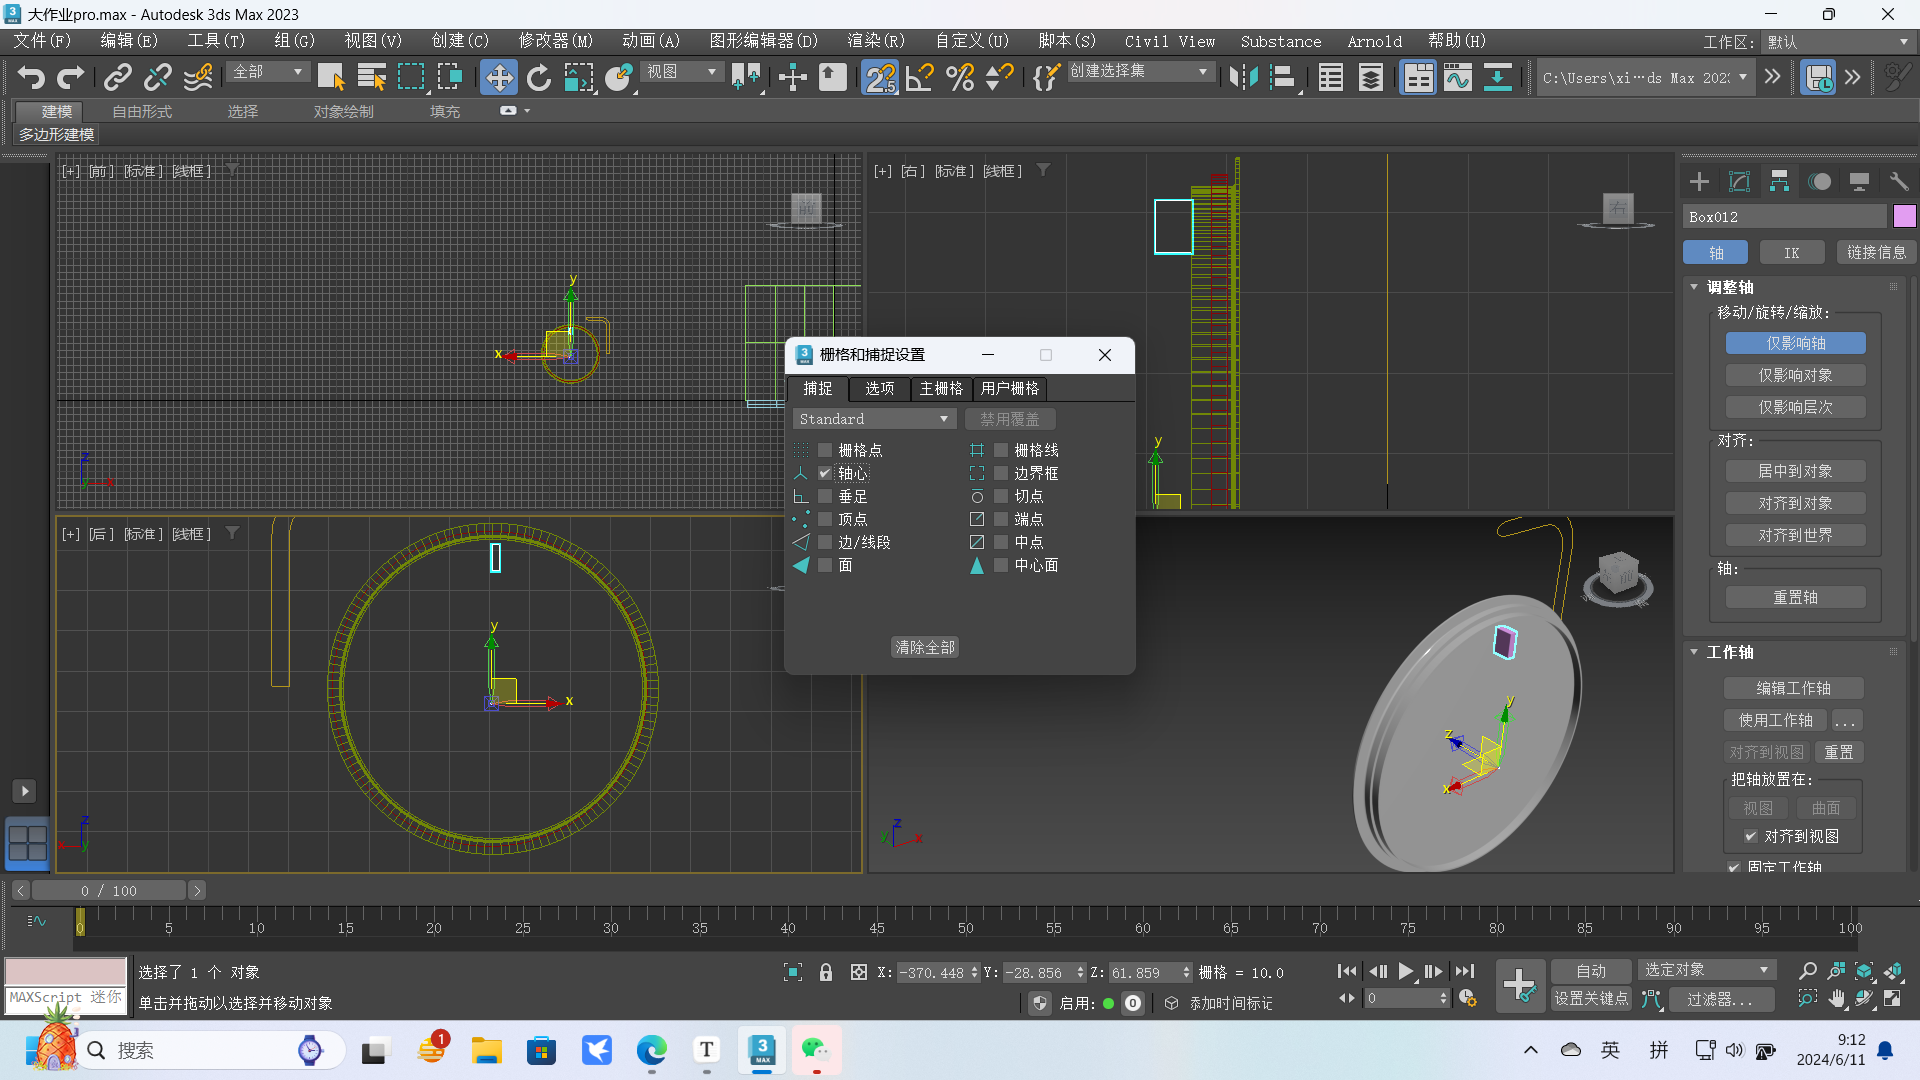Image resolution: width=1920 pixels, height=1080 pixels.
Task: Open Select by Name icon
Action: click(x=371, y=77)
